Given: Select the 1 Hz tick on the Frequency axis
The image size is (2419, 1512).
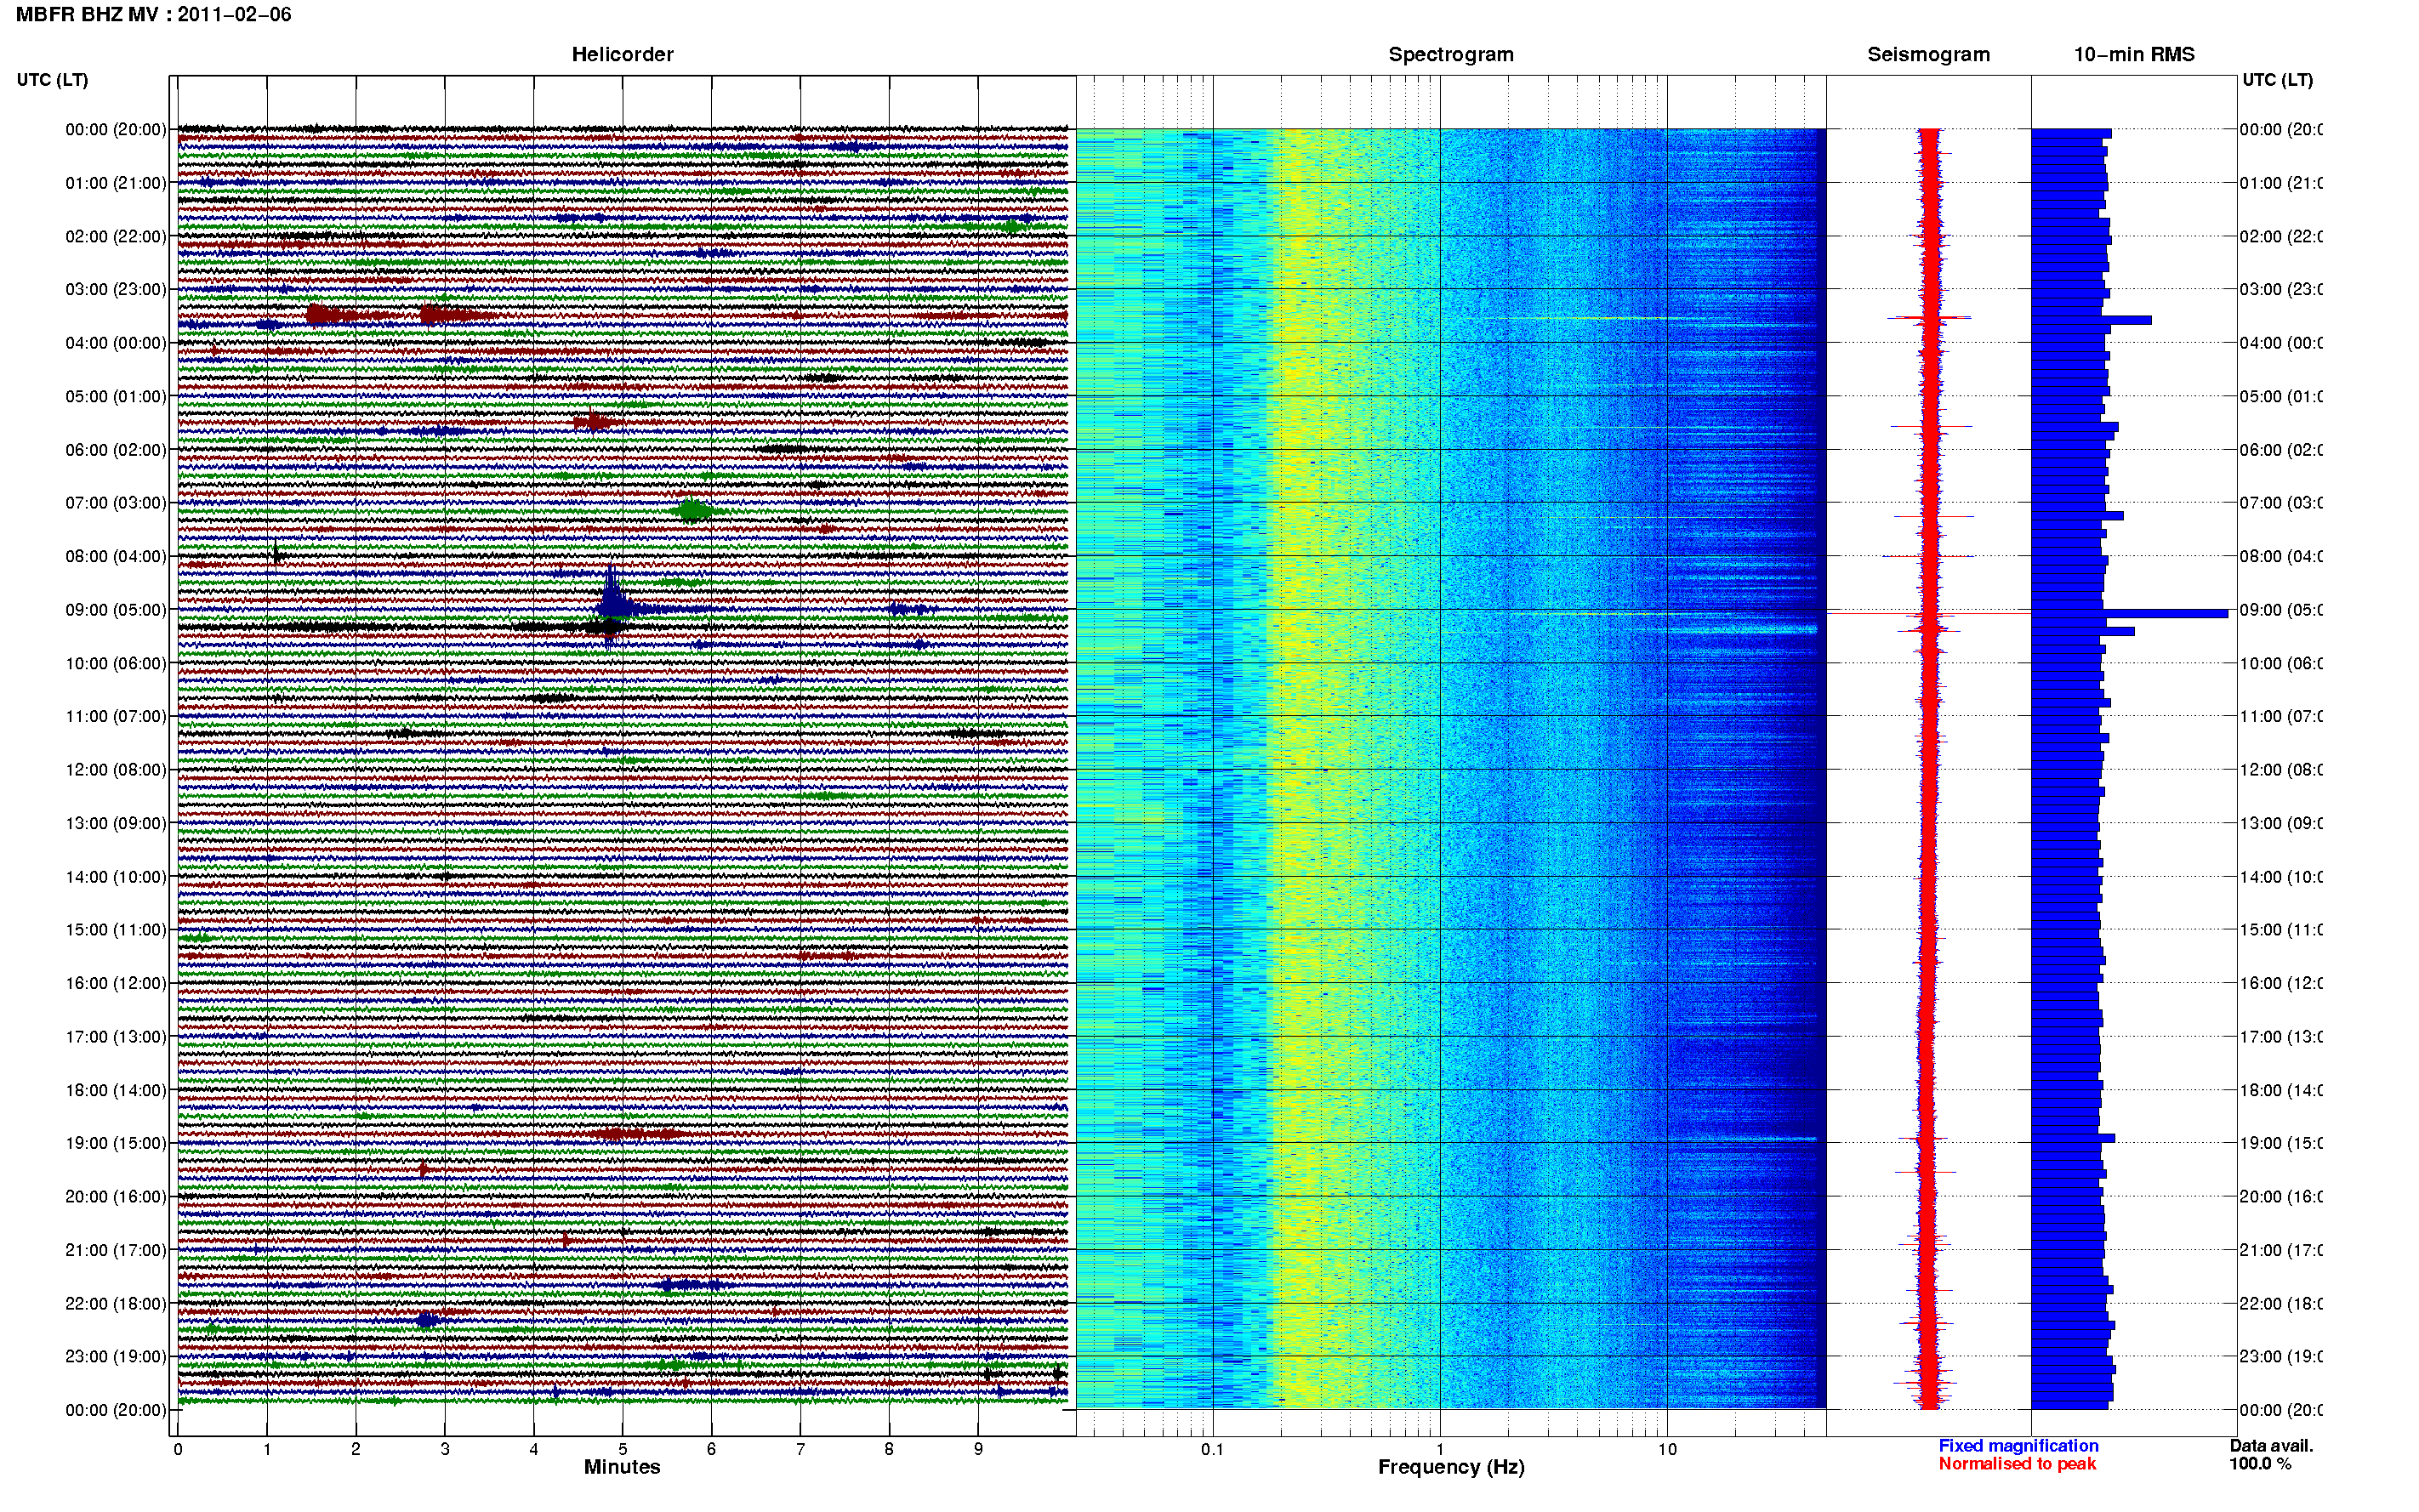Looking at the screenshot, I should tap(1440, 1449).
